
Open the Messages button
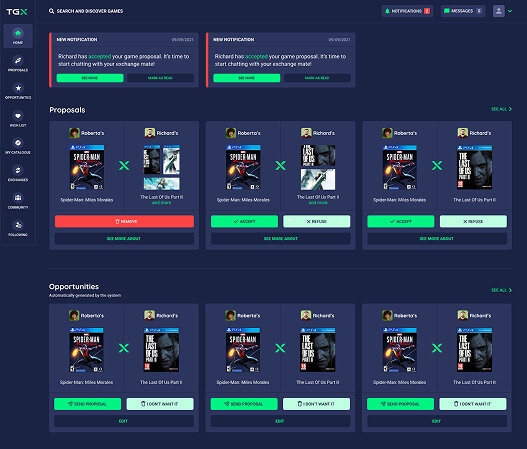[x=463, y=11]
